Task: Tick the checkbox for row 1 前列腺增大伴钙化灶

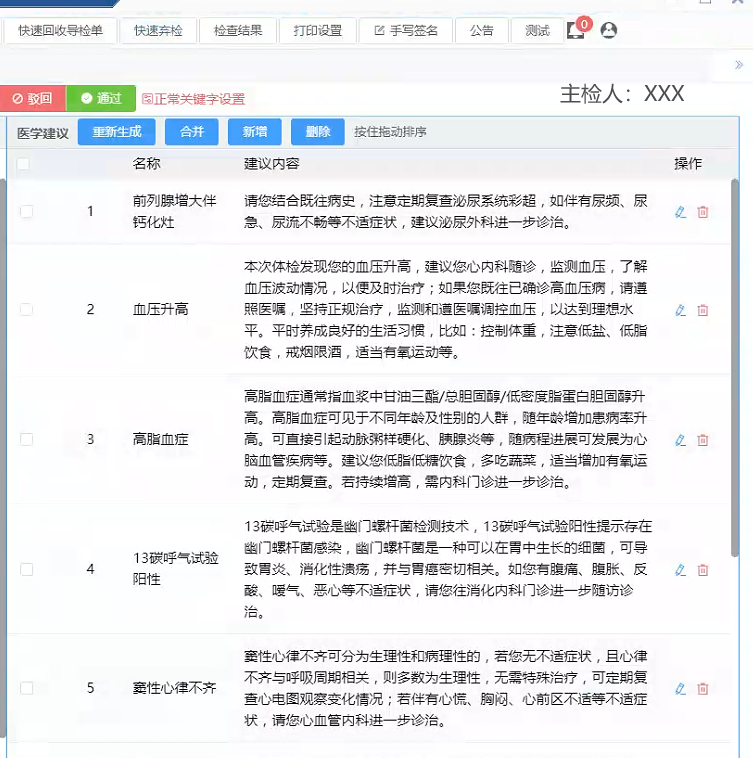Action: coord(27,211)
